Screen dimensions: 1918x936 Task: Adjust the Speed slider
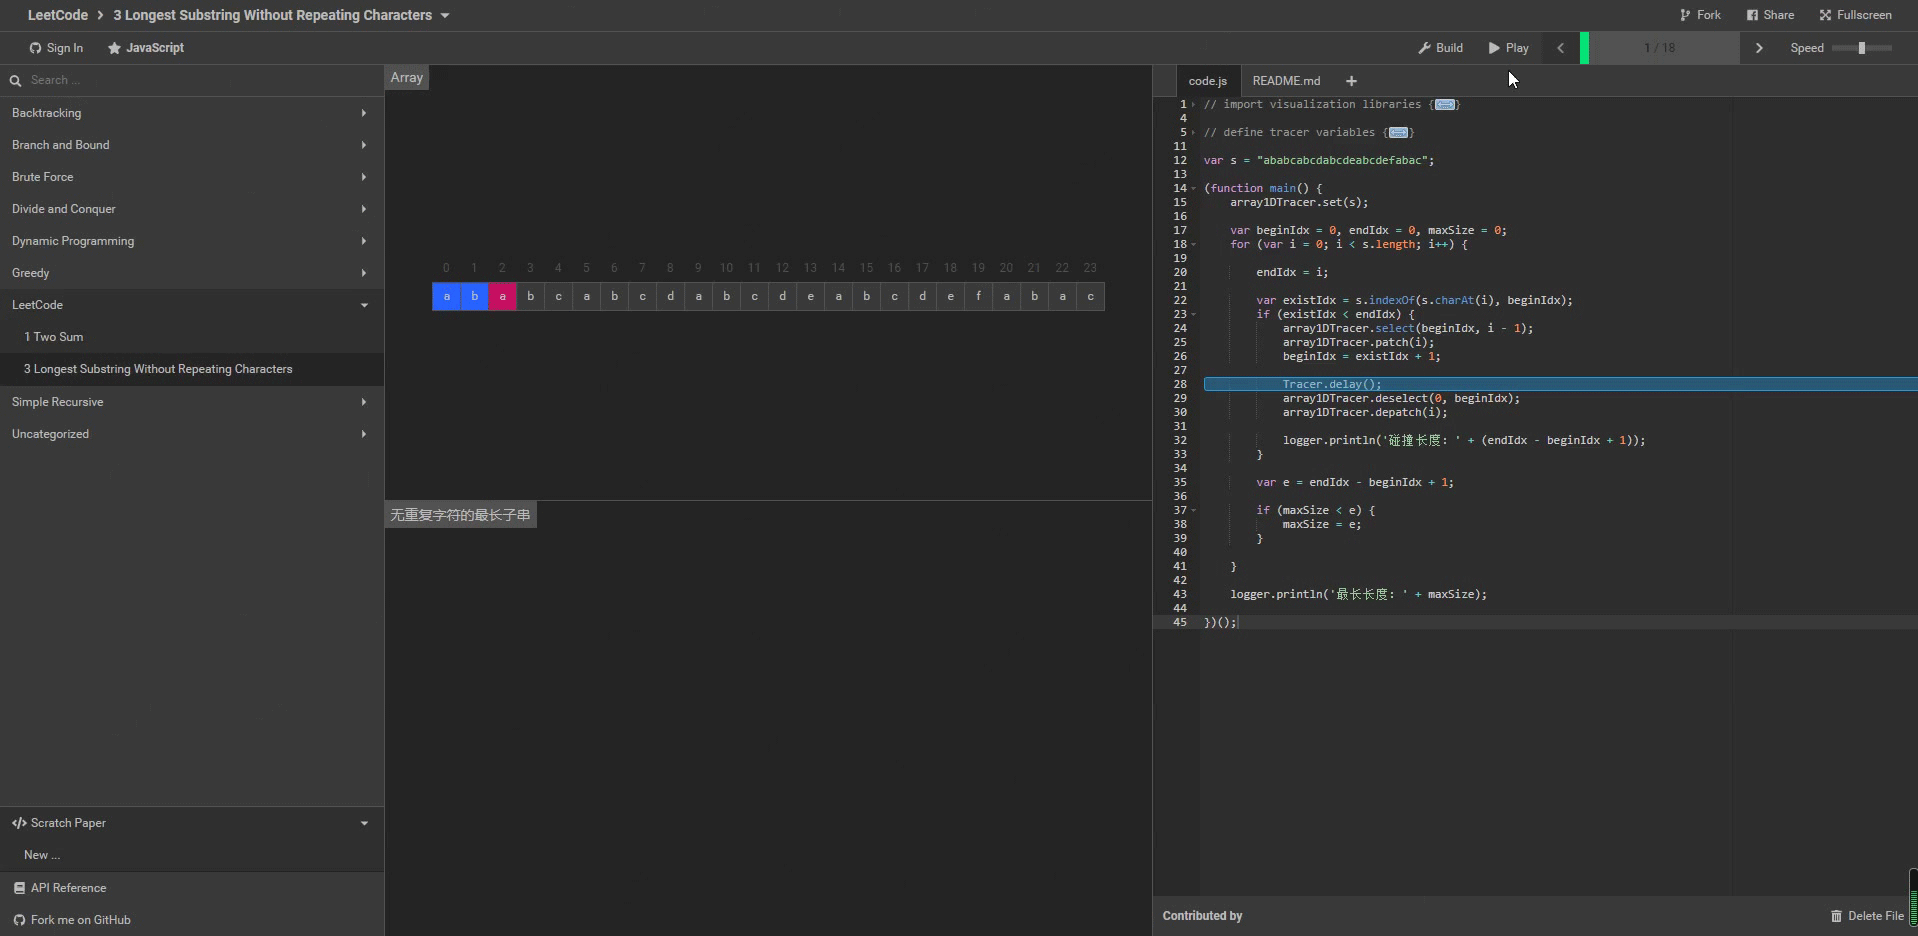pos(1861,48)
